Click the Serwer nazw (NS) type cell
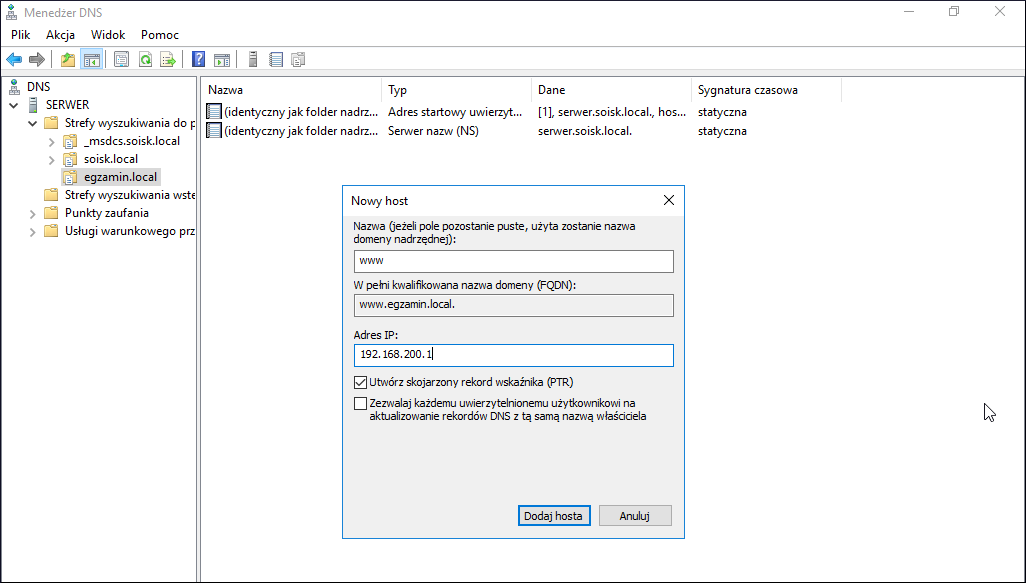The width and height of the screenshot is (1026, 583). coord(433,131)
